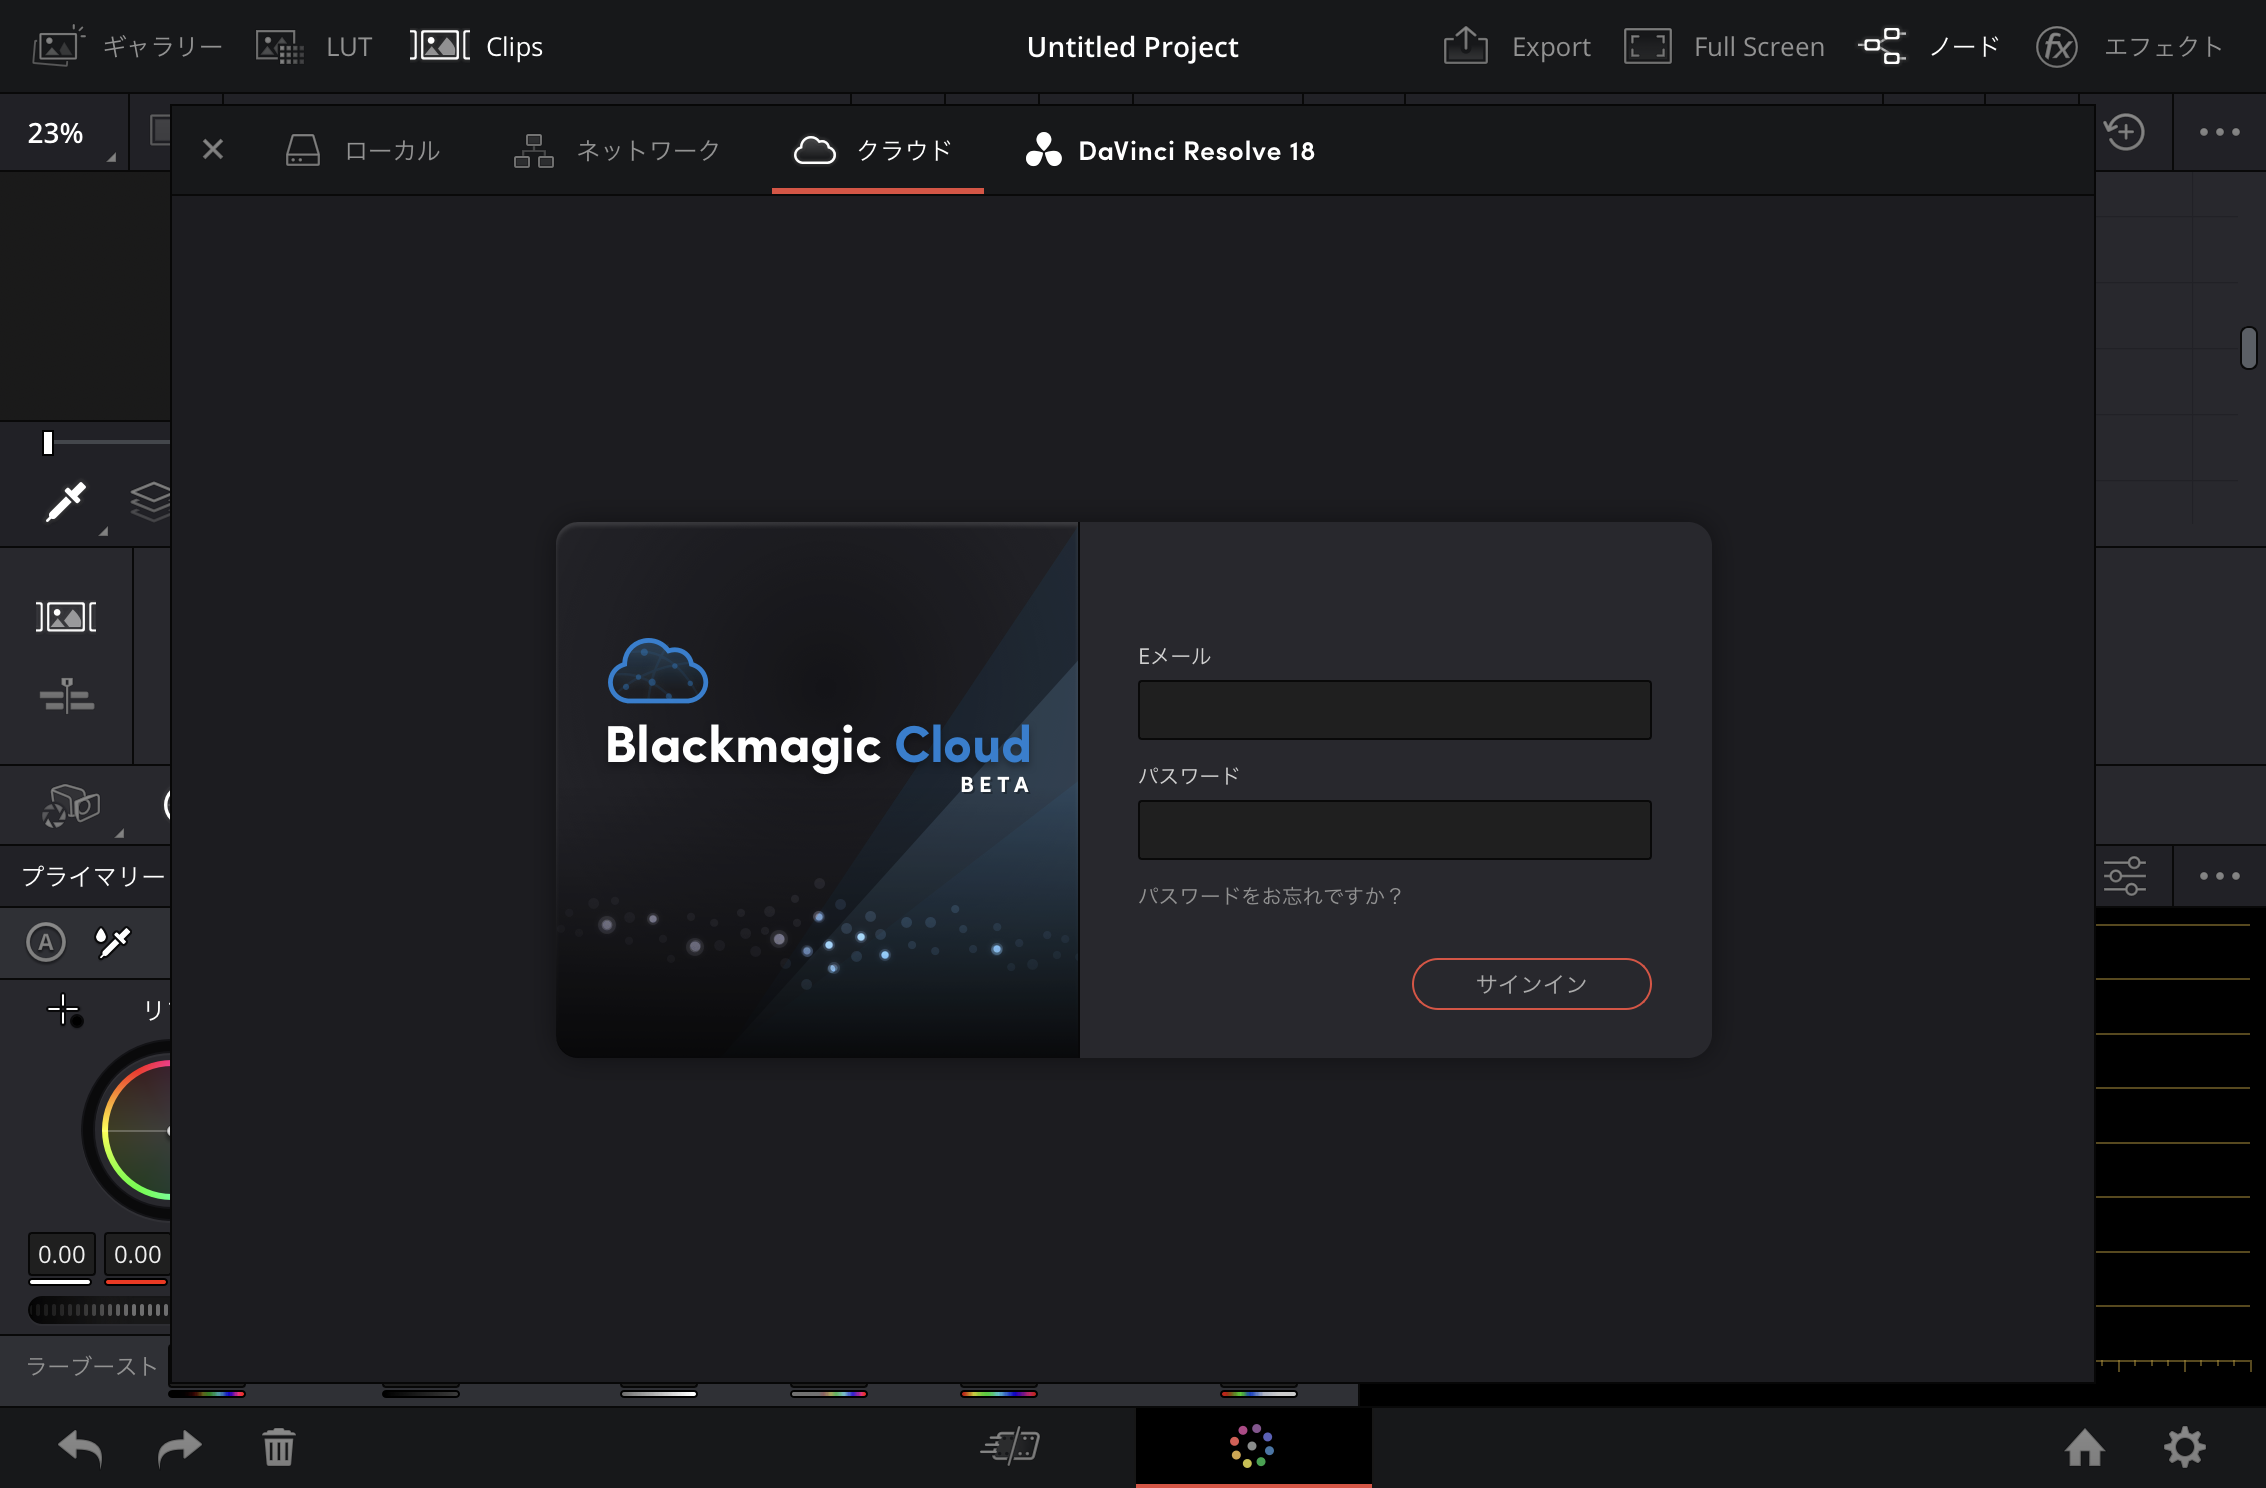Open the Clips panel

point(477,46)
